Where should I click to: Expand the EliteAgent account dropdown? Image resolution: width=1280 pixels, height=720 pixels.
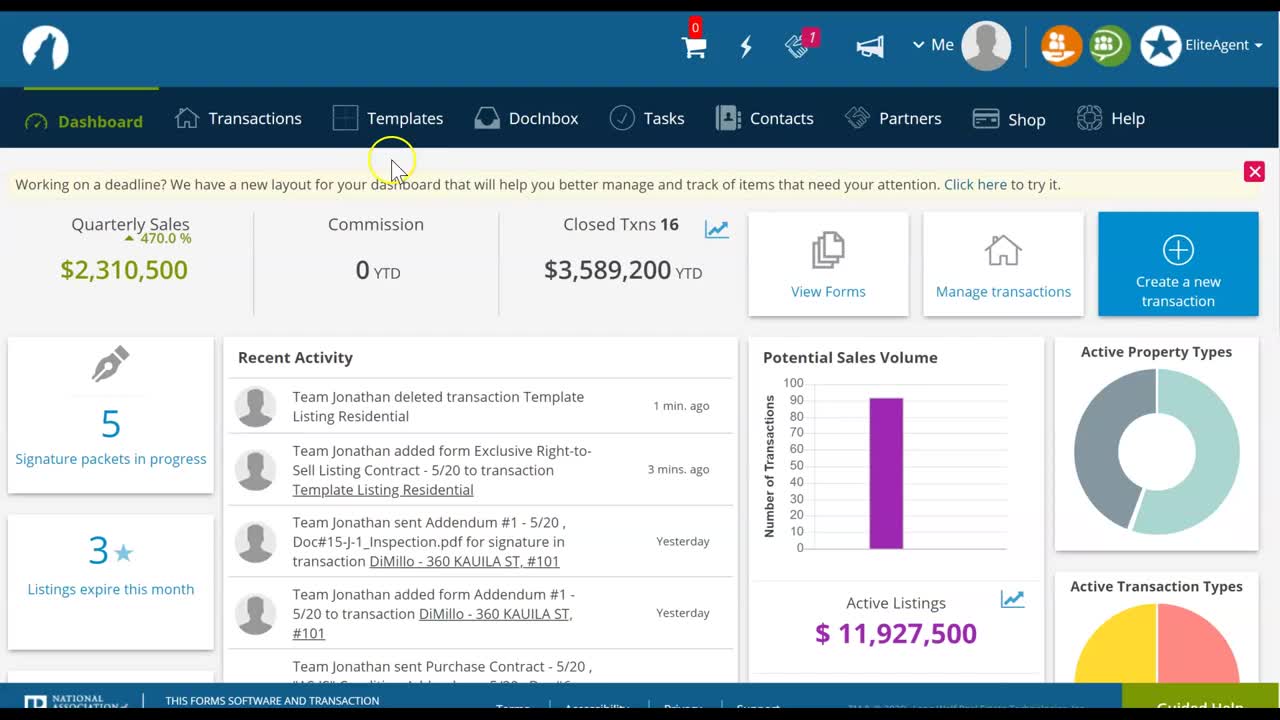1224,45
